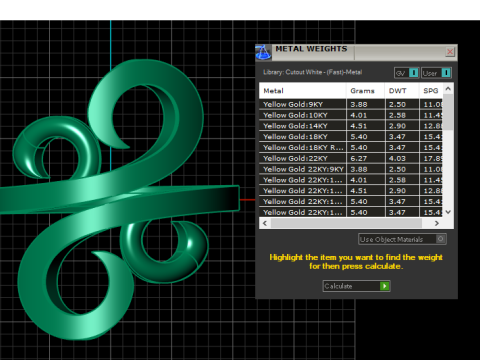
Task: Sort by the Grams column header
Action: click(365, 91)
